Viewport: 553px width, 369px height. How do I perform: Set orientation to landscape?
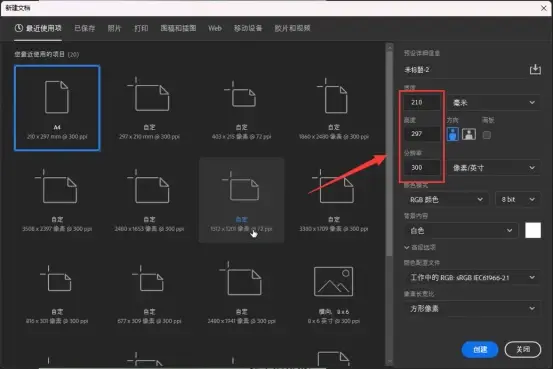coord(469,134)
